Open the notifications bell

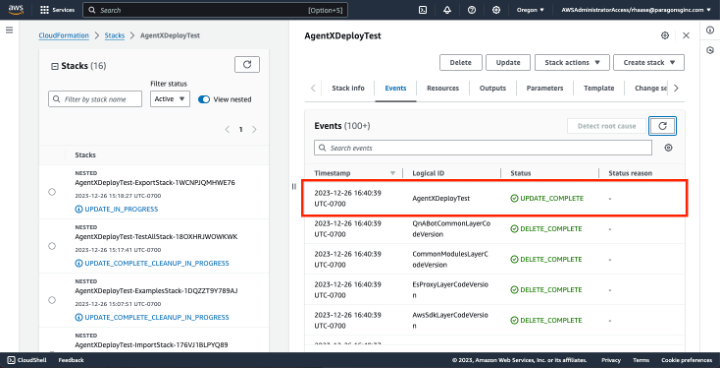click(447, 10)
